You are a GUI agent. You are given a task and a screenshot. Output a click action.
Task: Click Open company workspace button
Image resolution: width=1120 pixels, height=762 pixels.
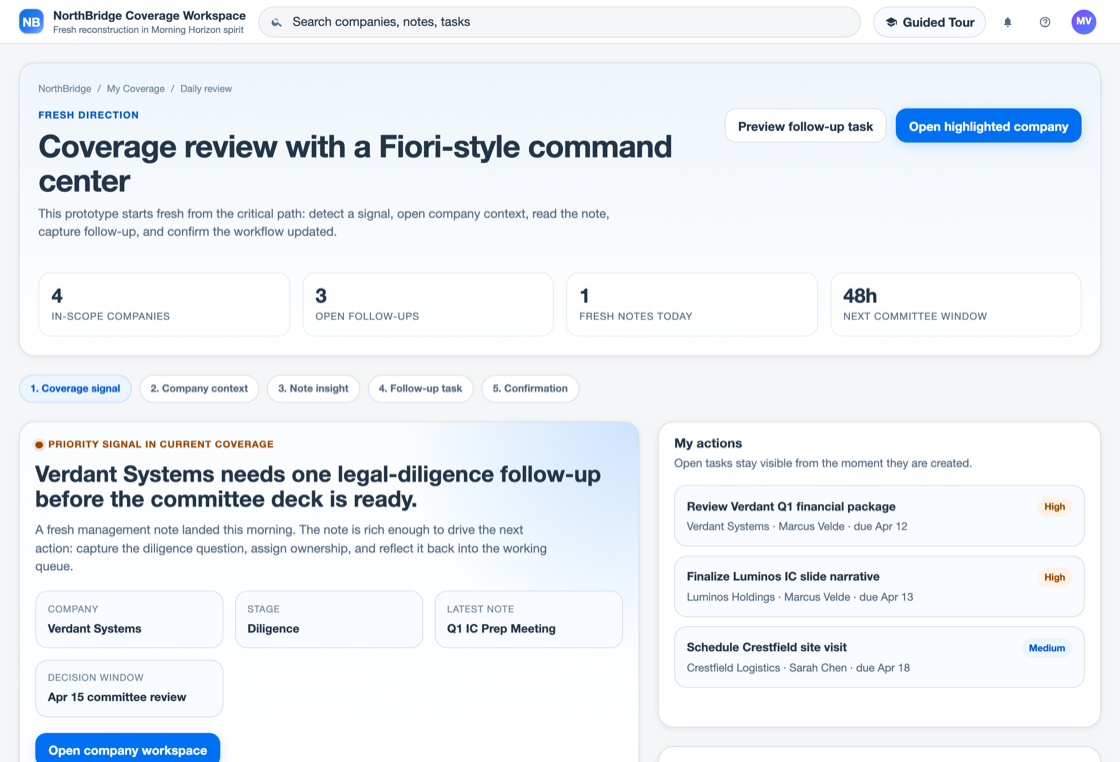tap(128, 749)
